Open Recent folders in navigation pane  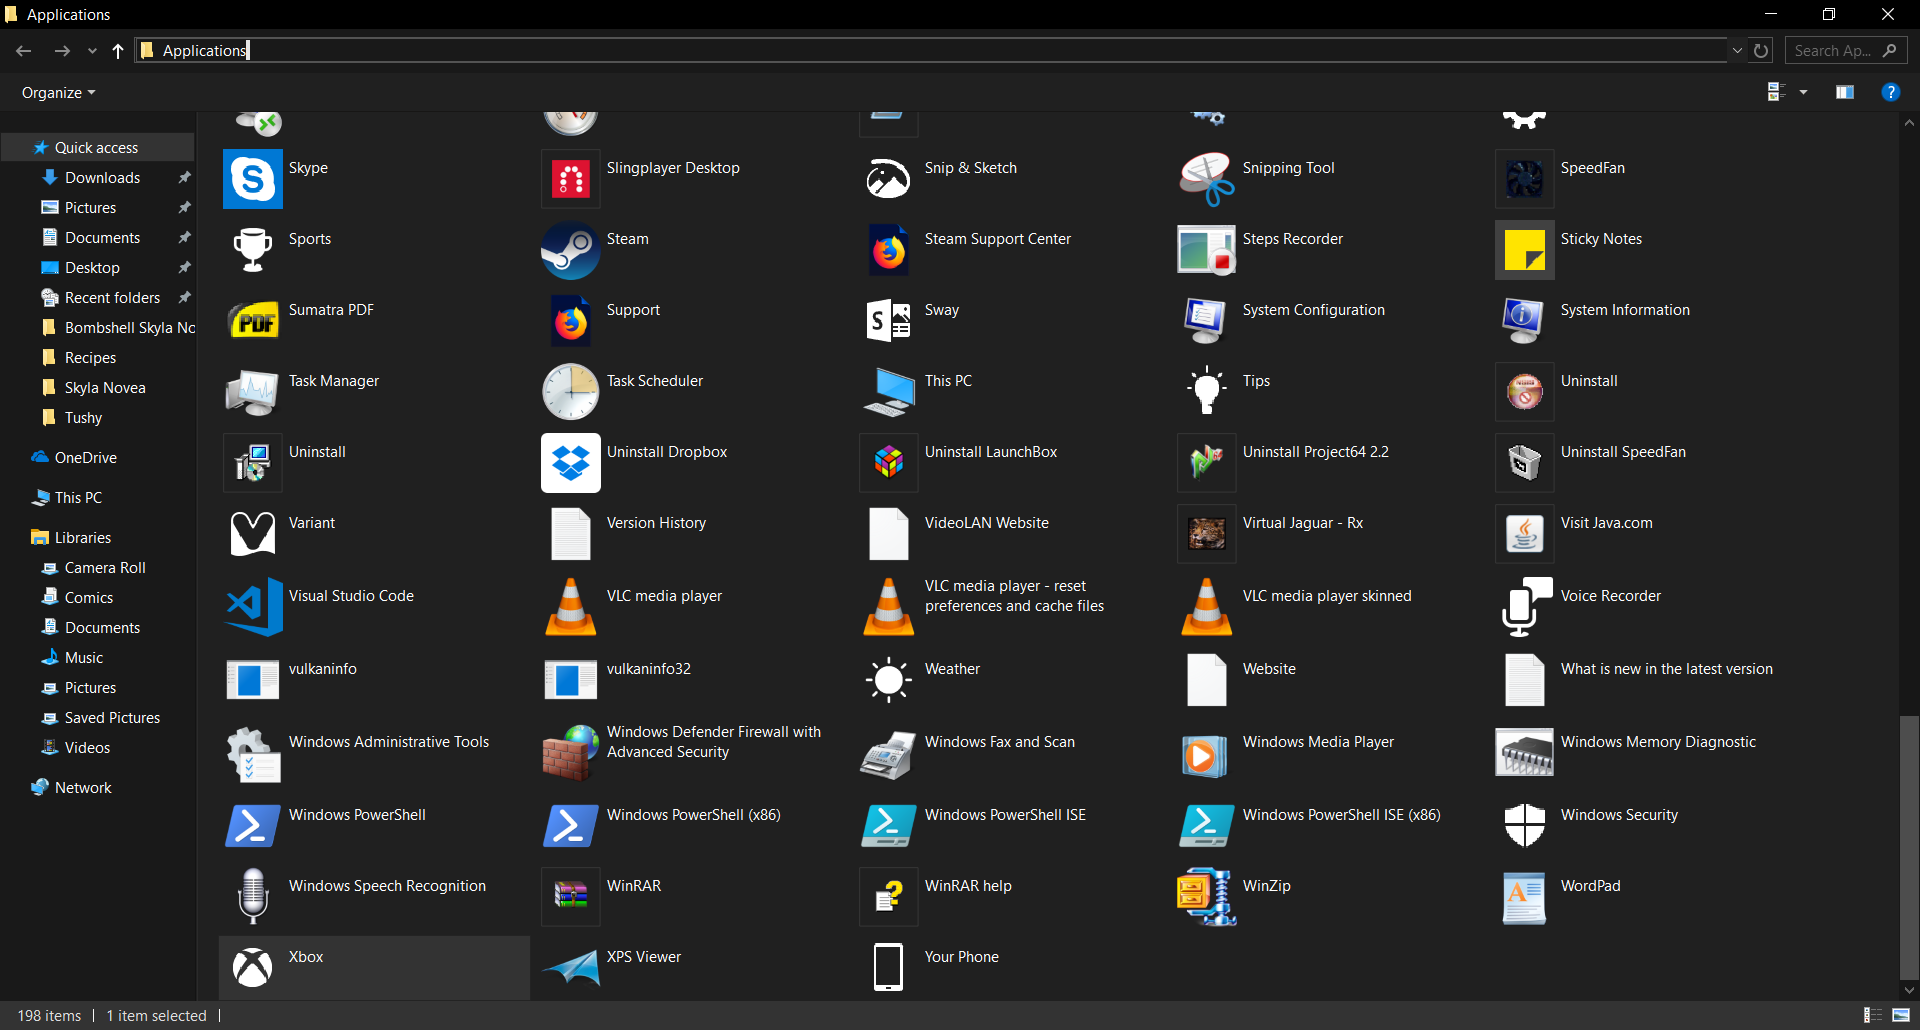tap(112, 297)
